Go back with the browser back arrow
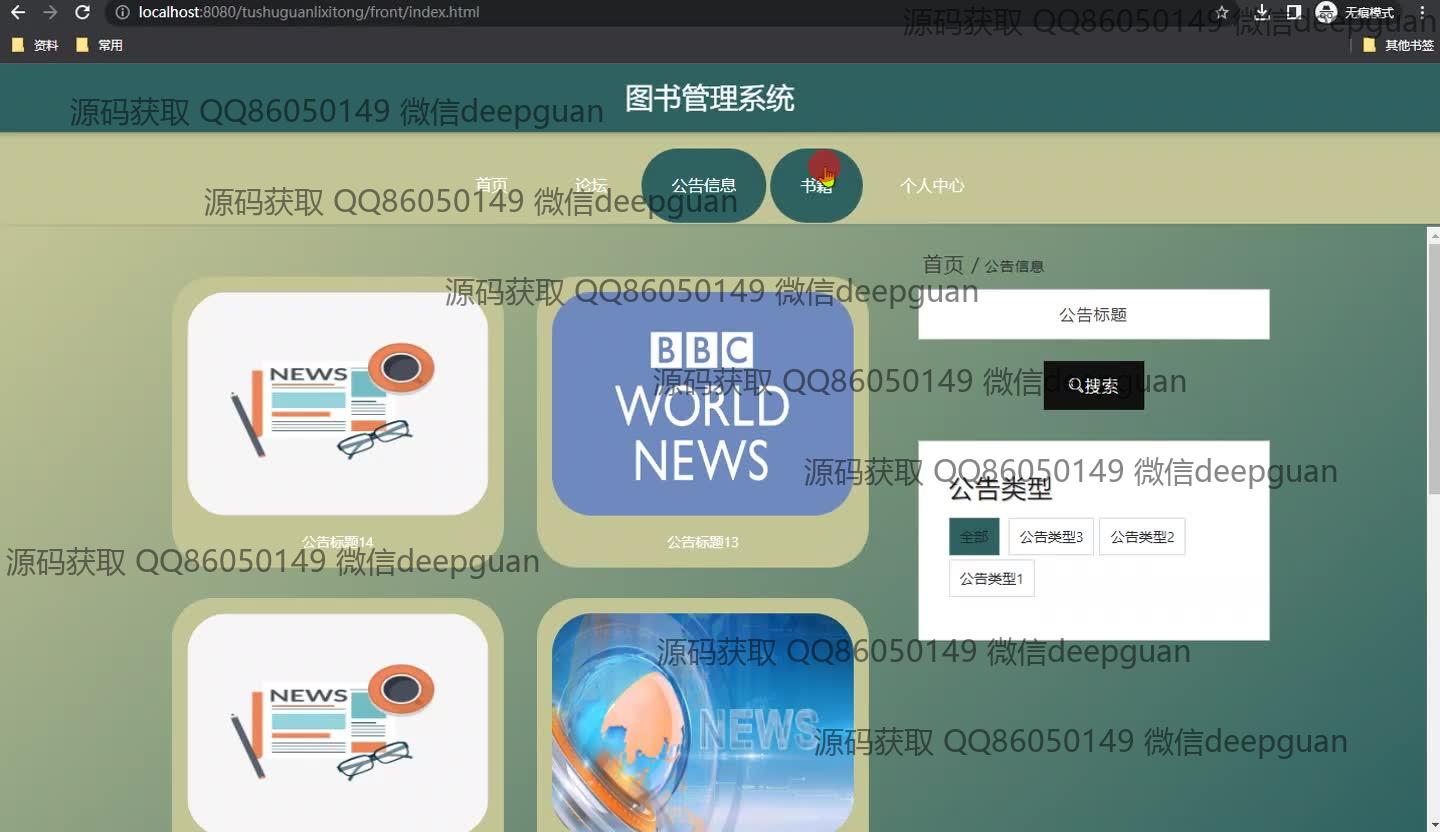1440x832 pixels. [x=17, y=13]
